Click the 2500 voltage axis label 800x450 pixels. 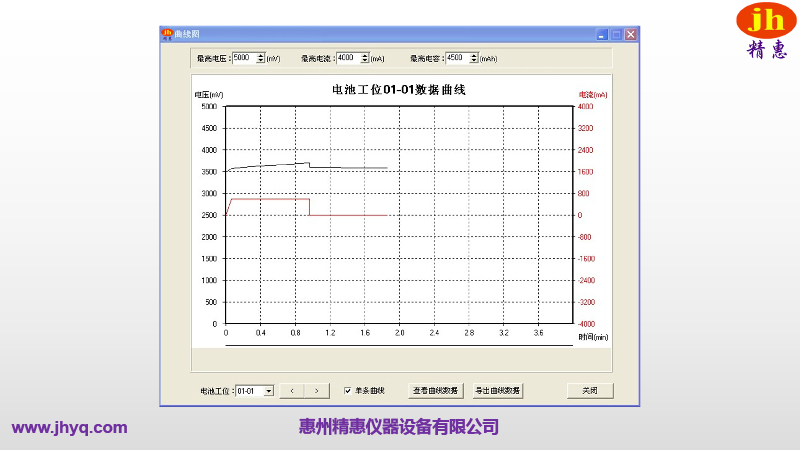point(209,215)
